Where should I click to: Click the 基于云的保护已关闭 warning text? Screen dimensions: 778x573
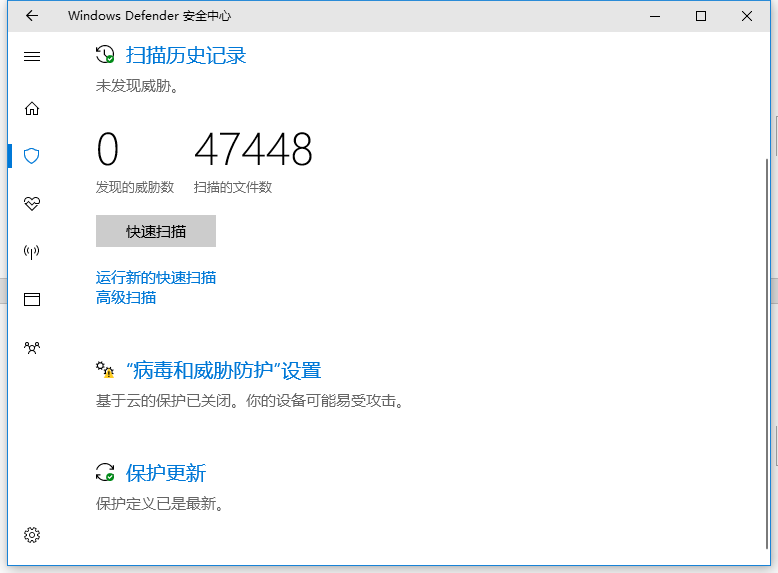point(250,401)
